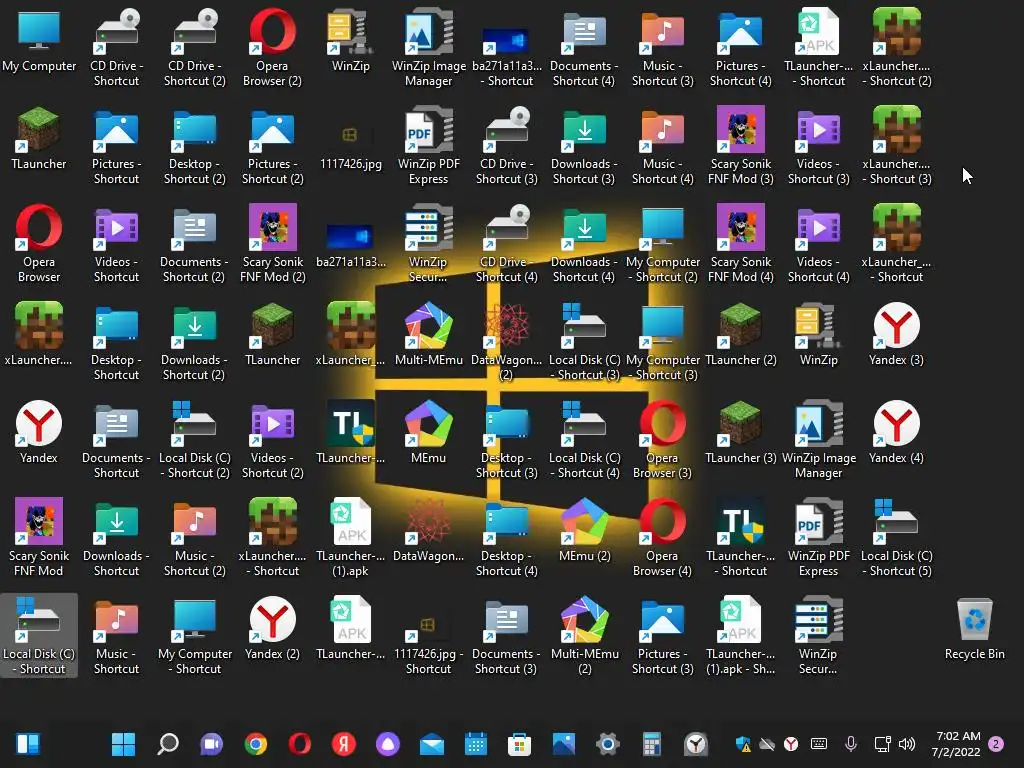Click Local Disk (C) - Shortcut (5) icon
Screen dimensions: 1024x768
897,537
